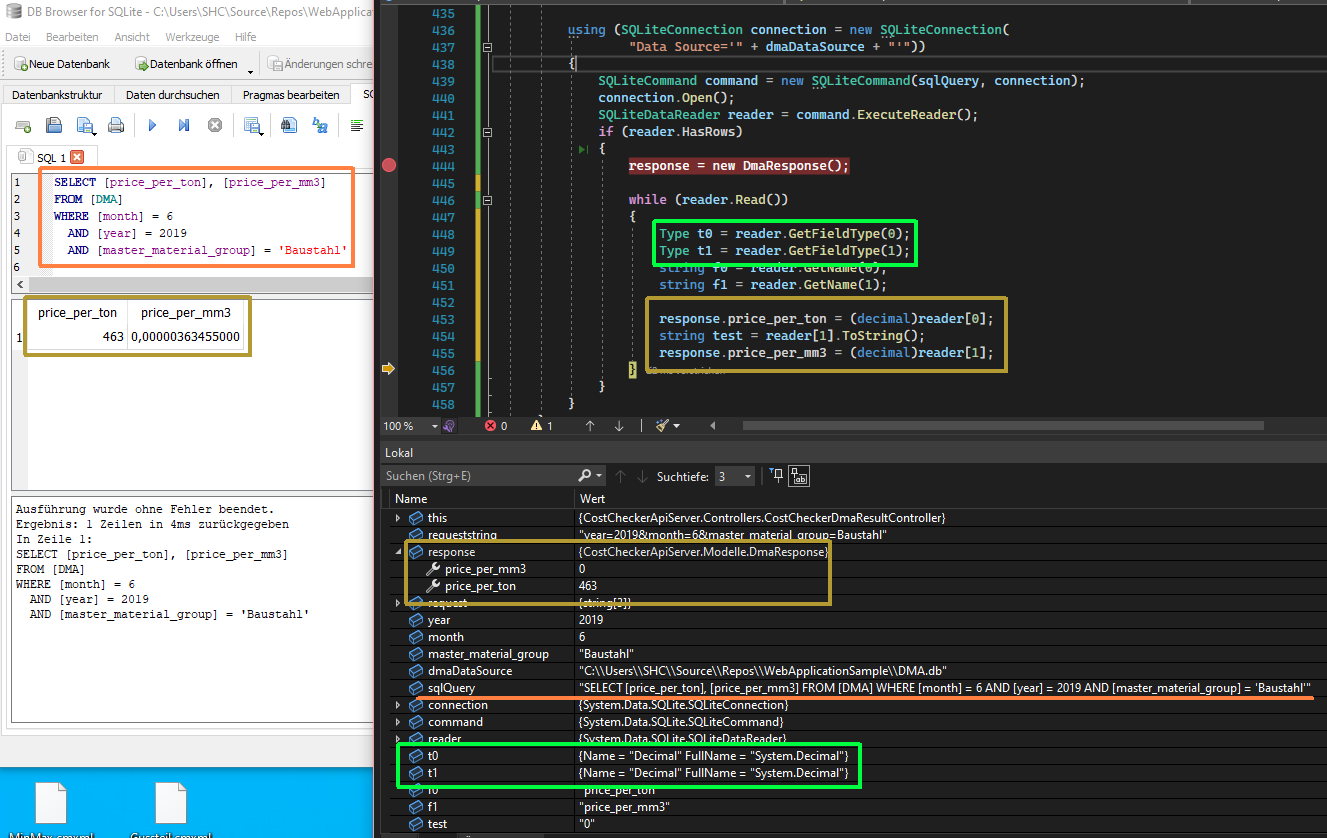Click the open new tab icon
Viewport: 1327px width, 838px height.
coord(22,126)
